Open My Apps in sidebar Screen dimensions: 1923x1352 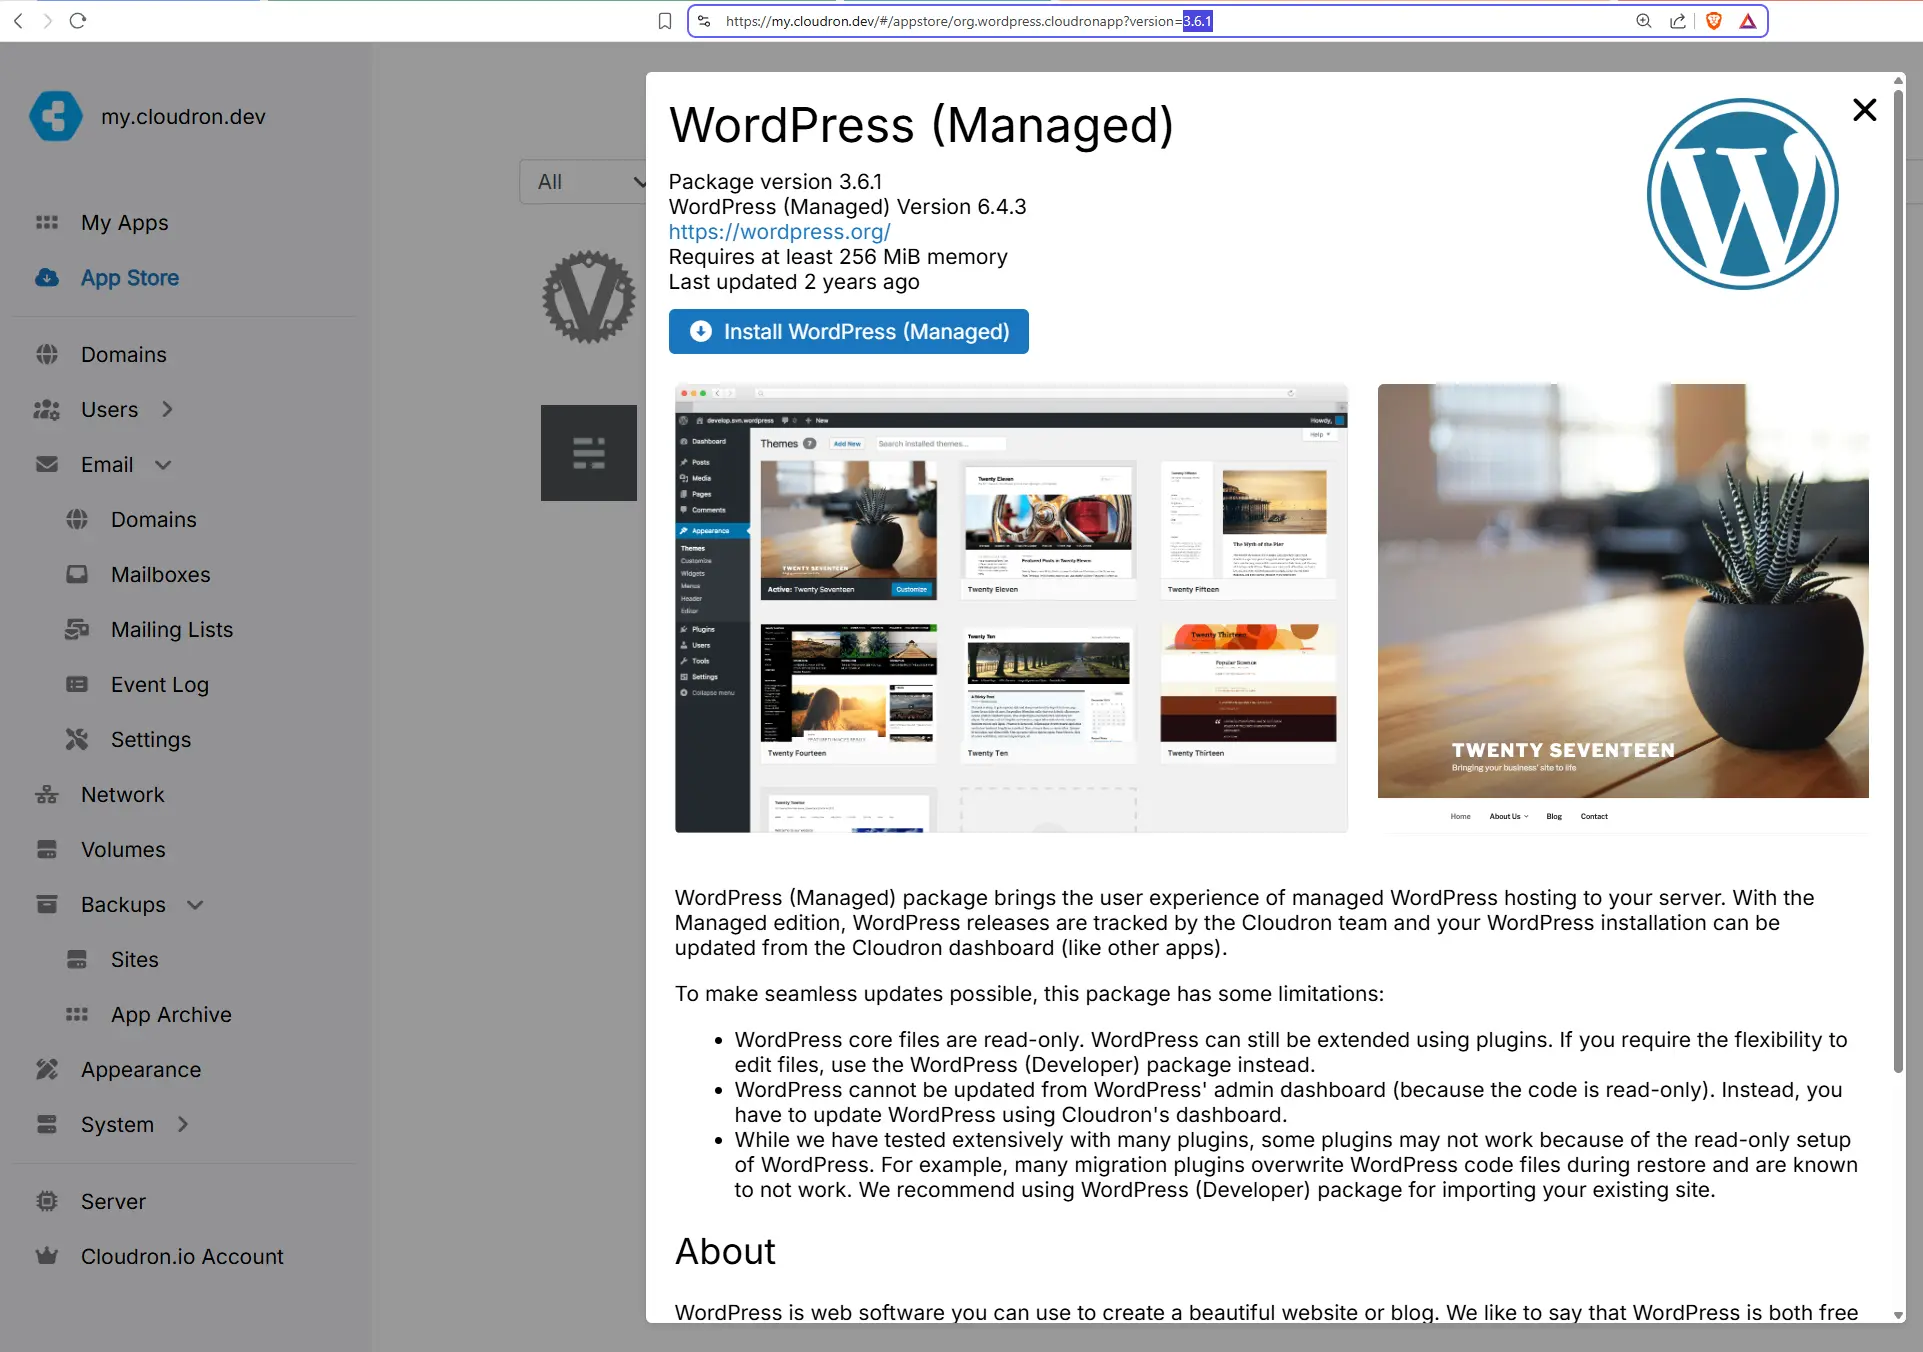point(124,223)
